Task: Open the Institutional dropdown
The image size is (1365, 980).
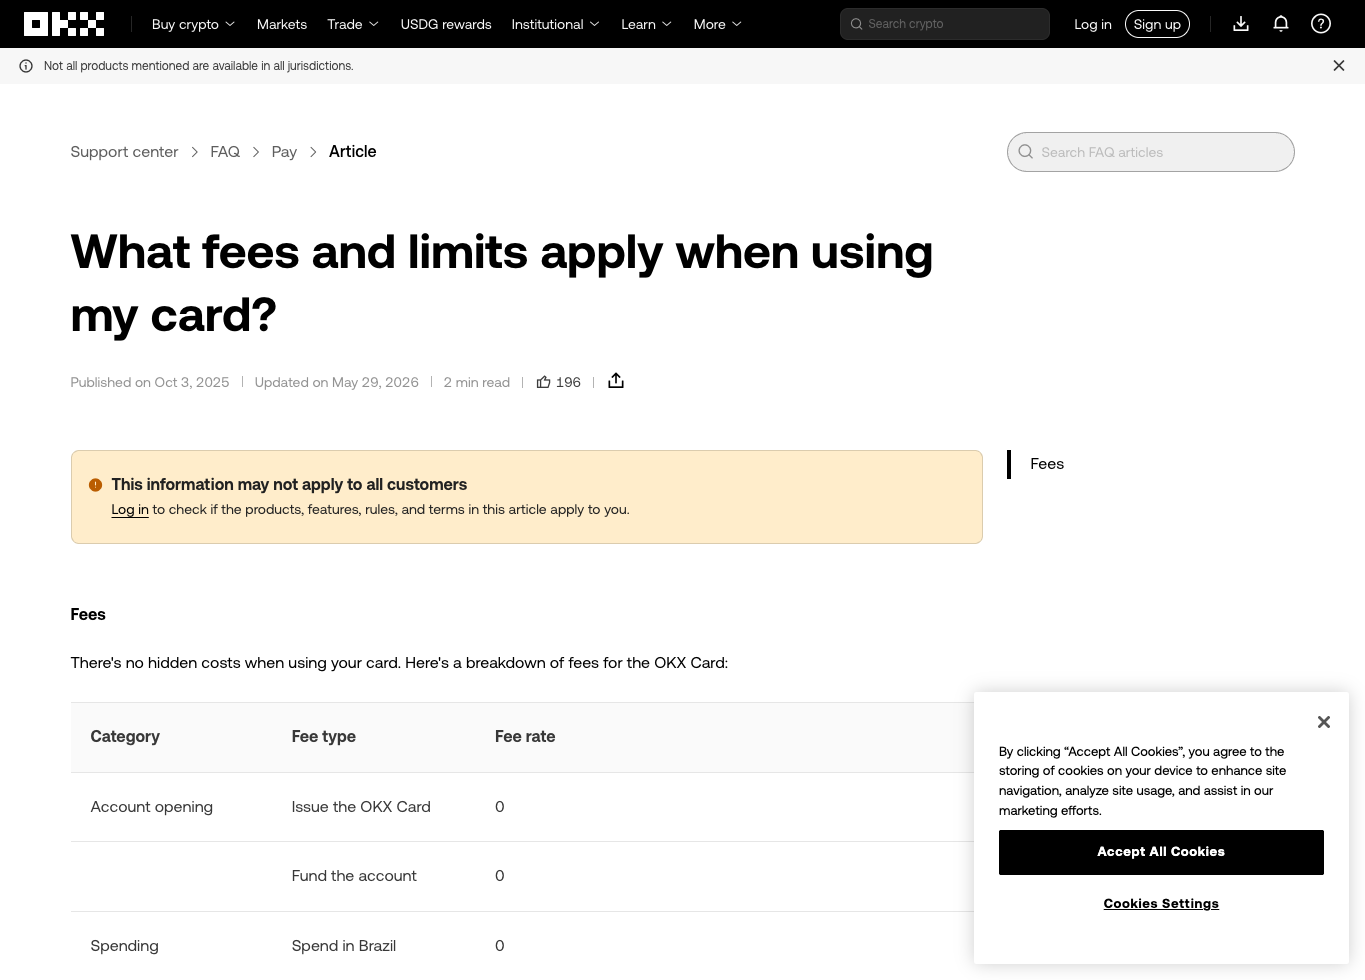Action: coord(555,24)
